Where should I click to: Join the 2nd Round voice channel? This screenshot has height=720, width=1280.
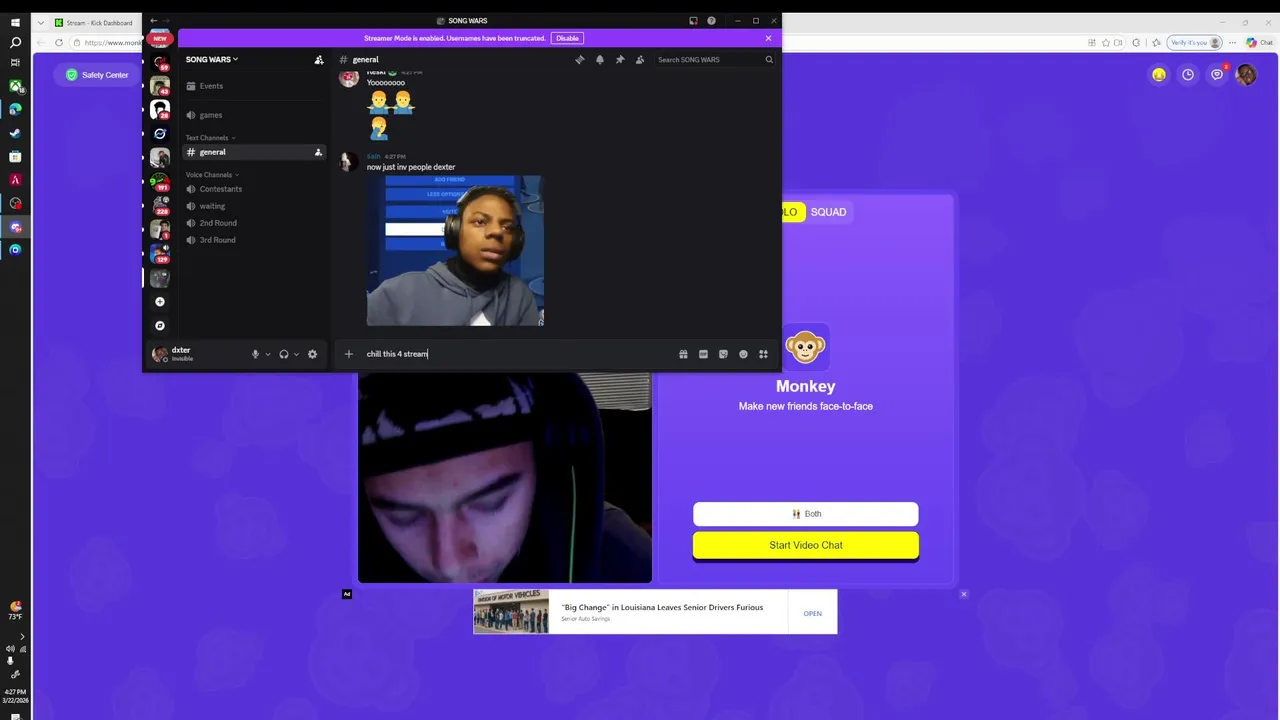pos(253,223)
